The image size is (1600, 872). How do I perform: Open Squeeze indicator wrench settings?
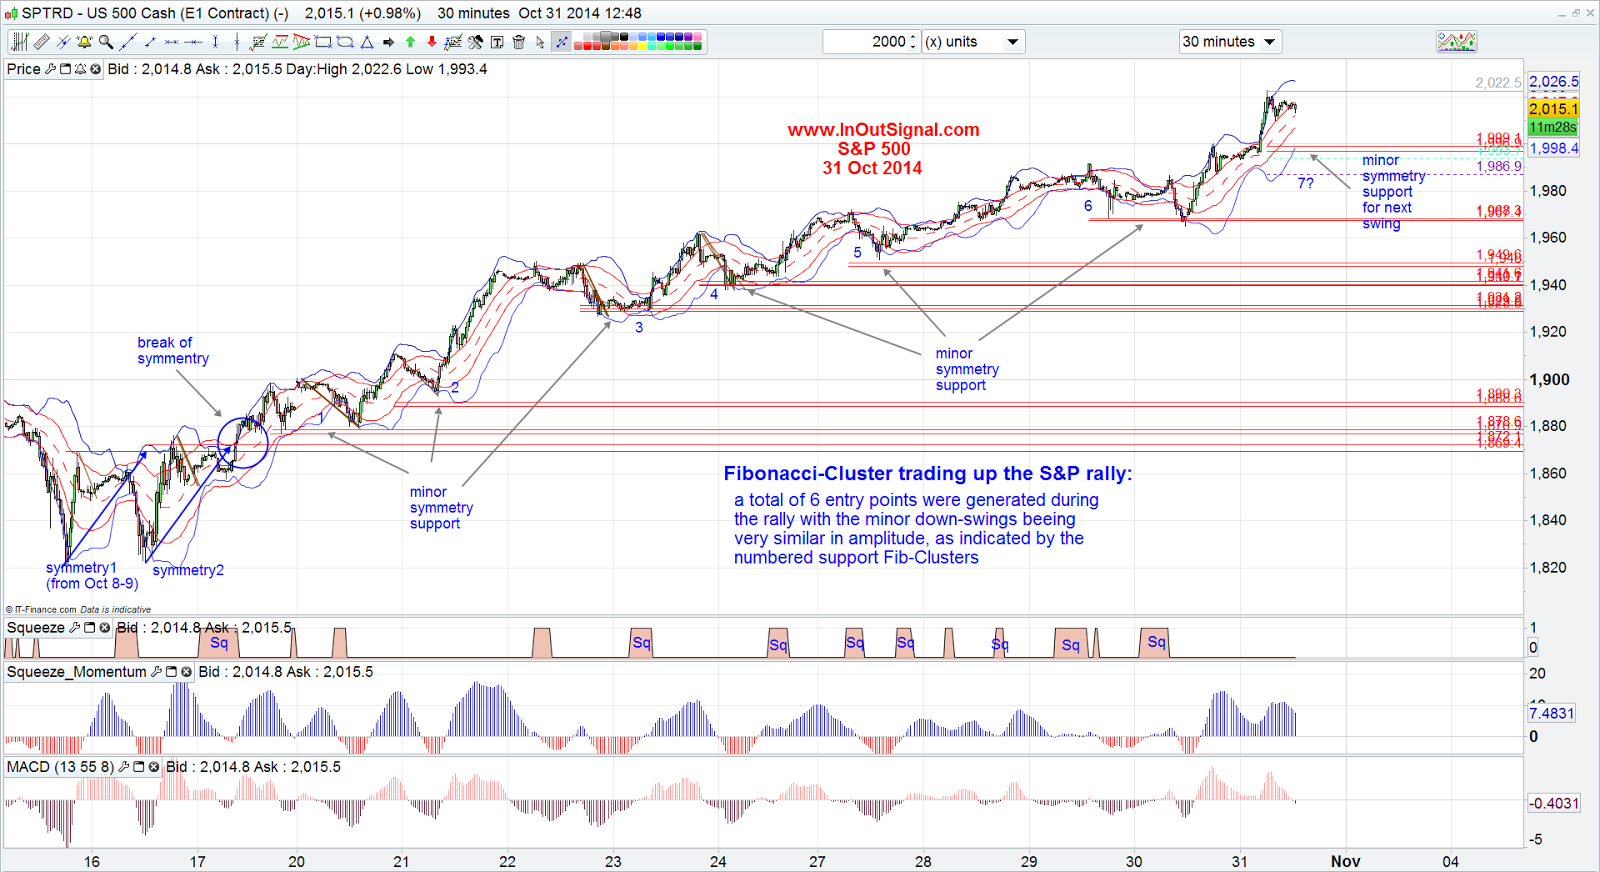pyautogui.click(x=74, y=628)
